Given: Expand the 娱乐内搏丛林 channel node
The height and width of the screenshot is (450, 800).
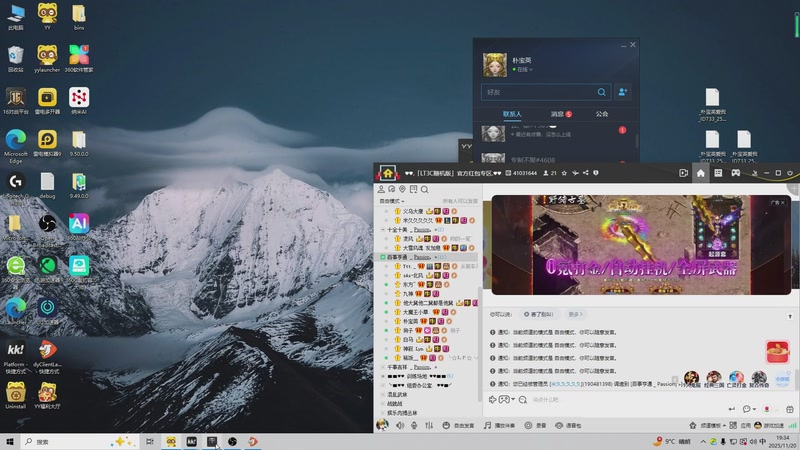Looking at the screenshot, I should 383,413.
